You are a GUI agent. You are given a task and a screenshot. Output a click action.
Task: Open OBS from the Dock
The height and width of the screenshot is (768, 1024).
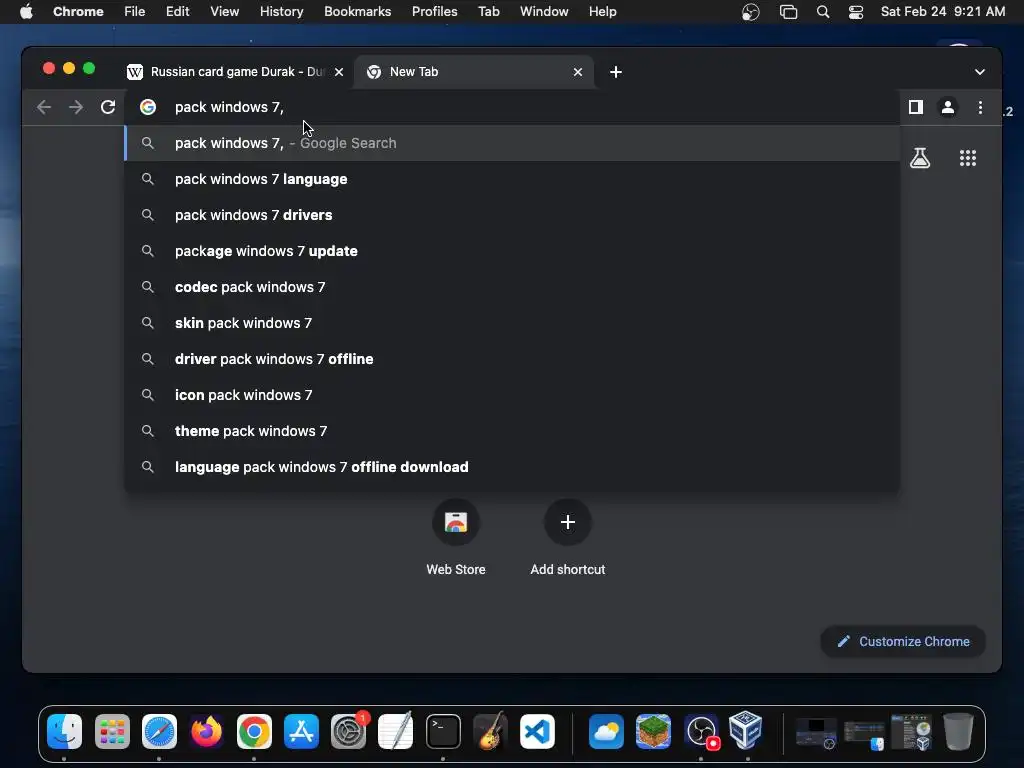point(701,731)
